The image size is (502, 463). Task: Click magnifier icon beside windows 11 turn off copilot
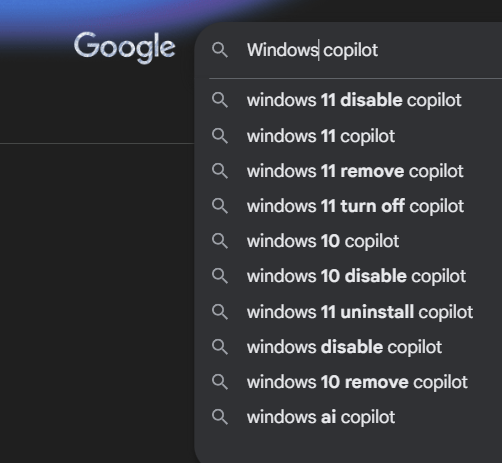click(x=220, y=206)
